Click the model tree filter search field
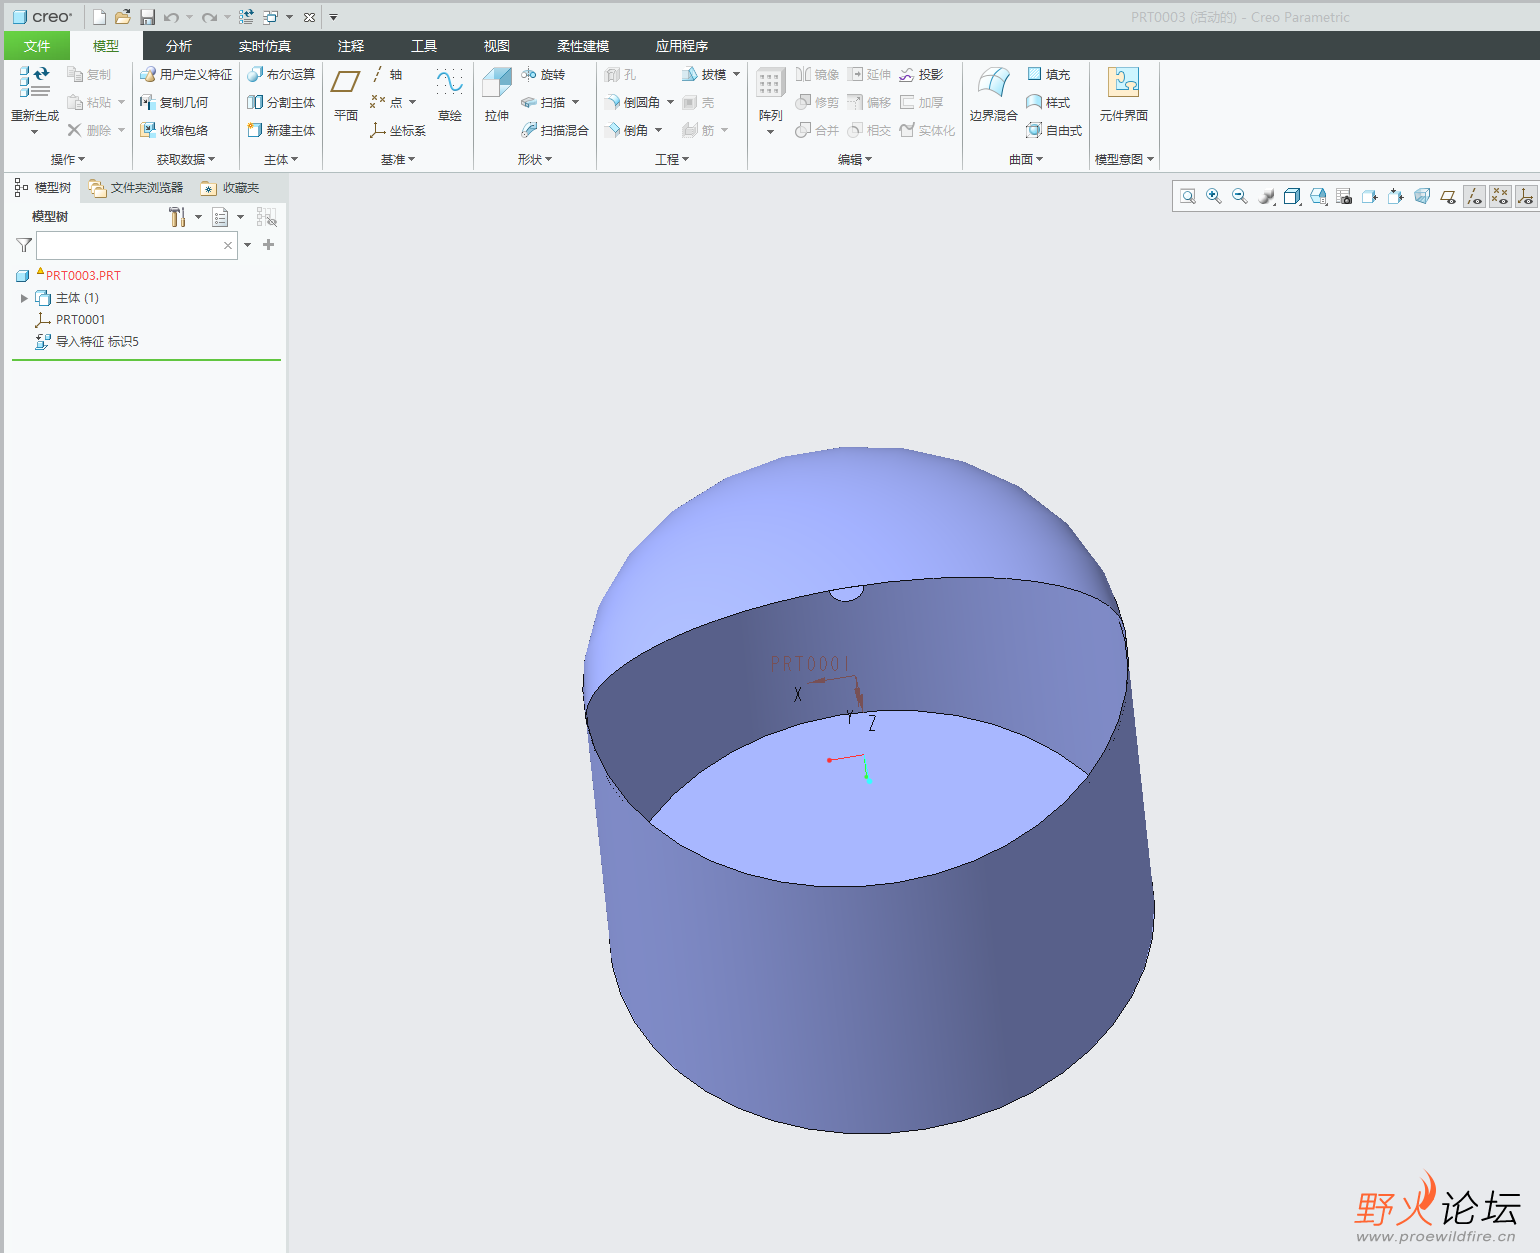This screenshot has height=1253, width=1540. pos(130,245)
